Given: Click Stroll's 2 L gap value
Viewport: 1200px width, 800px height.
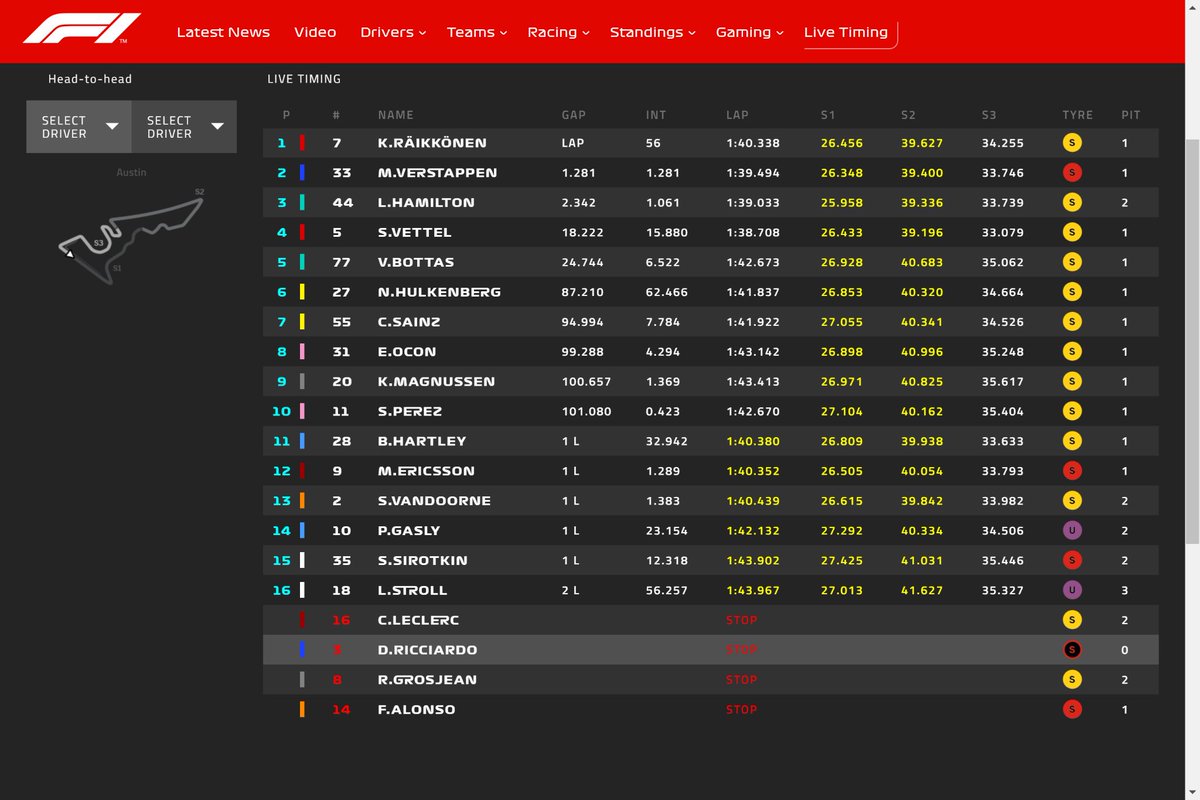Looking at the screenshot, I should pos(570,591).
